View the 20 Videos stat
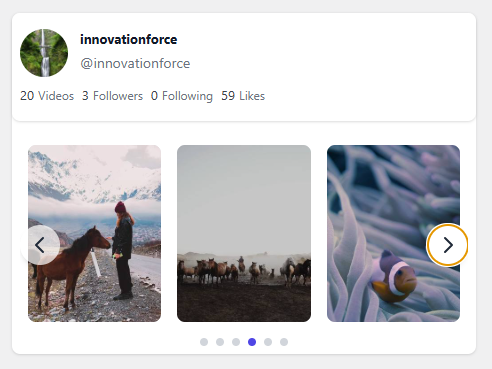Screen dimensions: 492x369 pos(47,96)
